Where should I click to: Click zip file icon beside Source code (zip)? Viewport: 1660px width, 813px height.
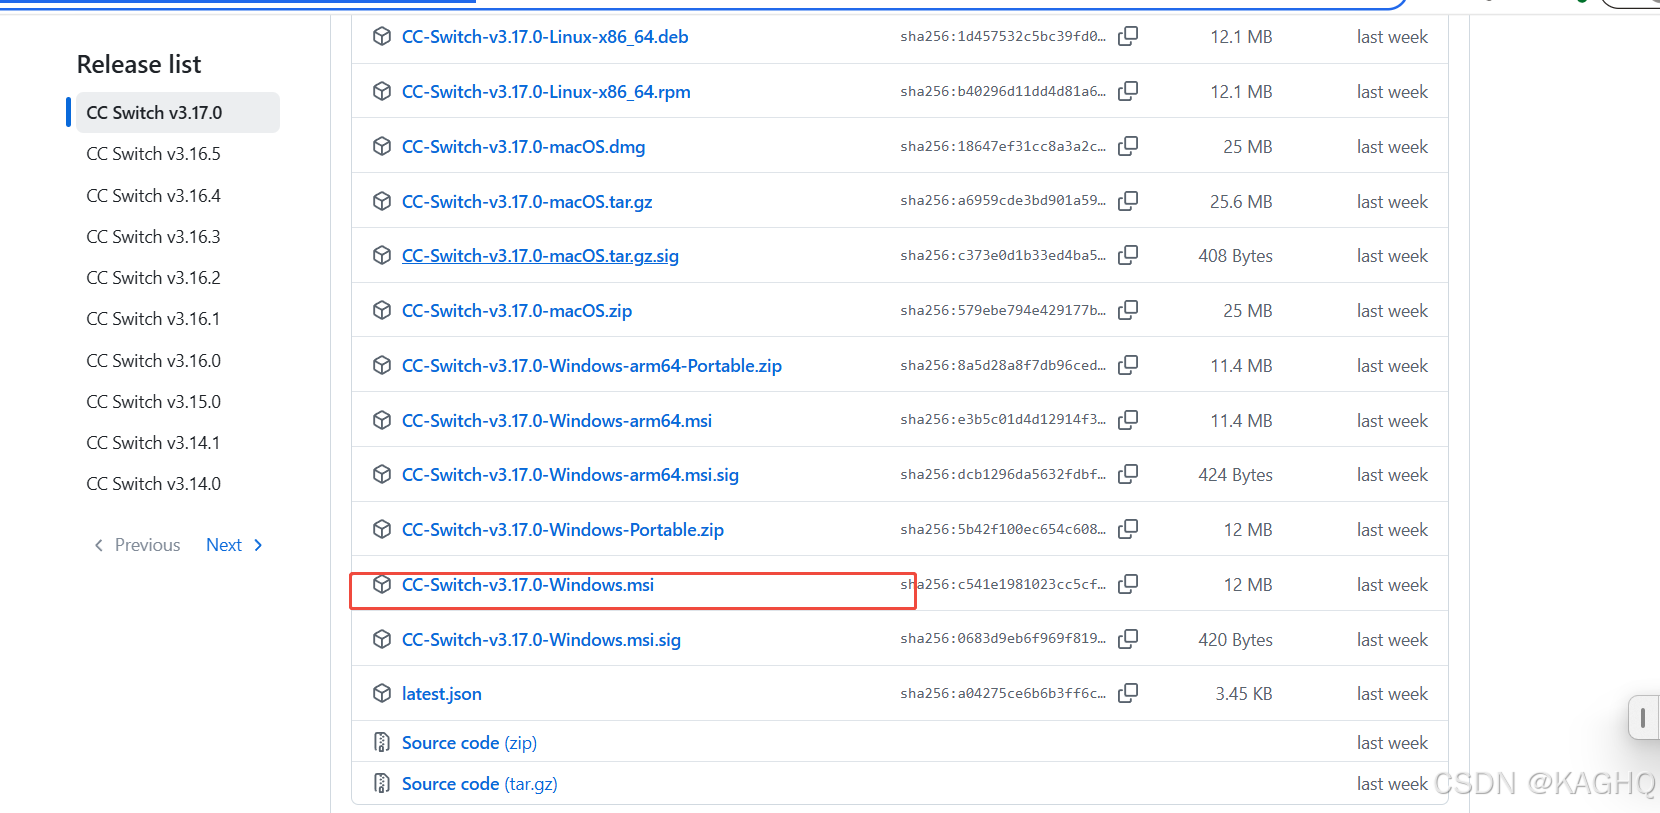(382, 742)
